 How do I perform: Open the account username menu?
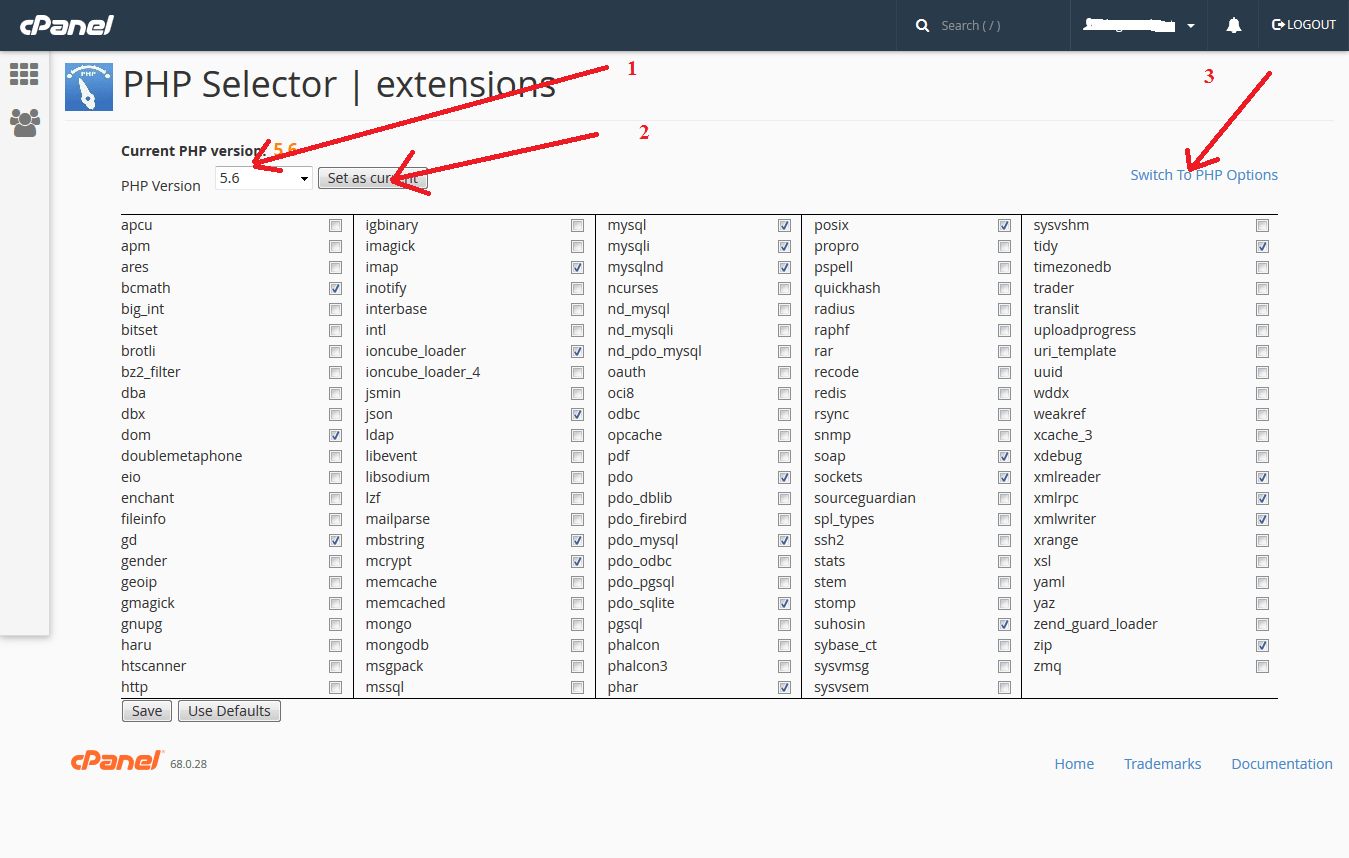point(1135,25)
